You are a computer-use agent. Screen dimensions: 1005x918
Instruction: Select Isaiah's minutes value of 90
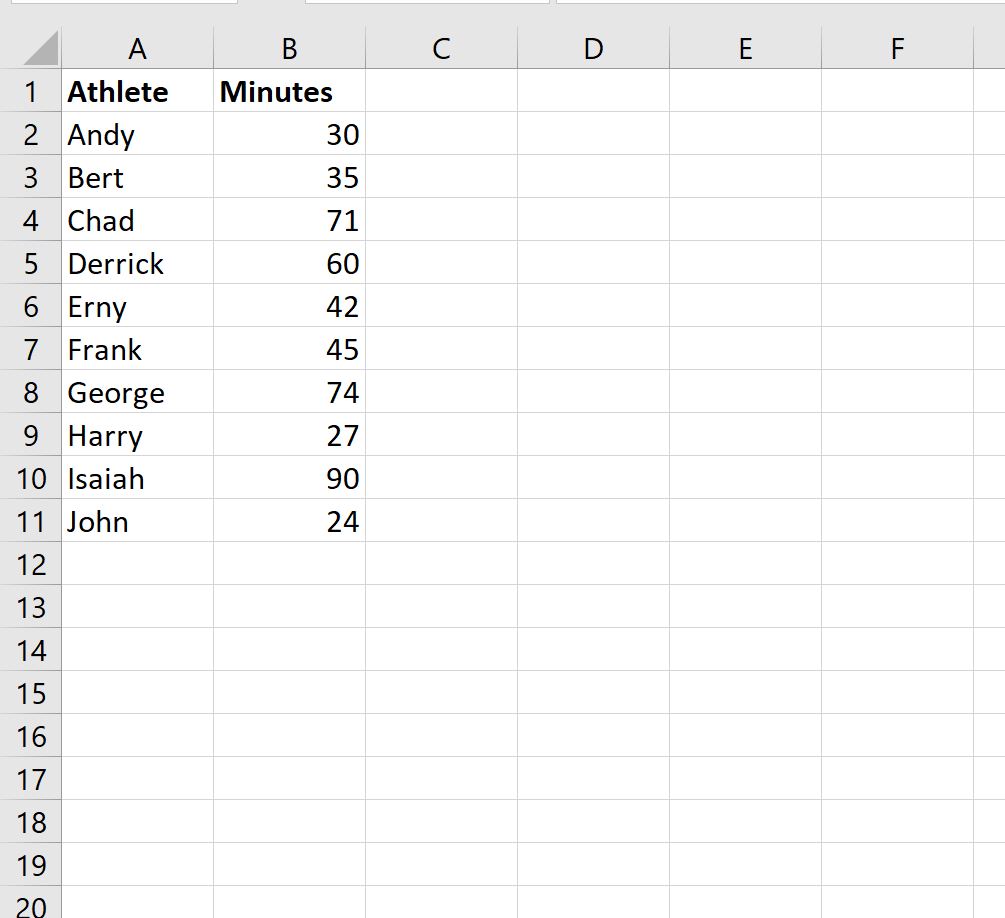pyautogui.click(x=289, y=478)
